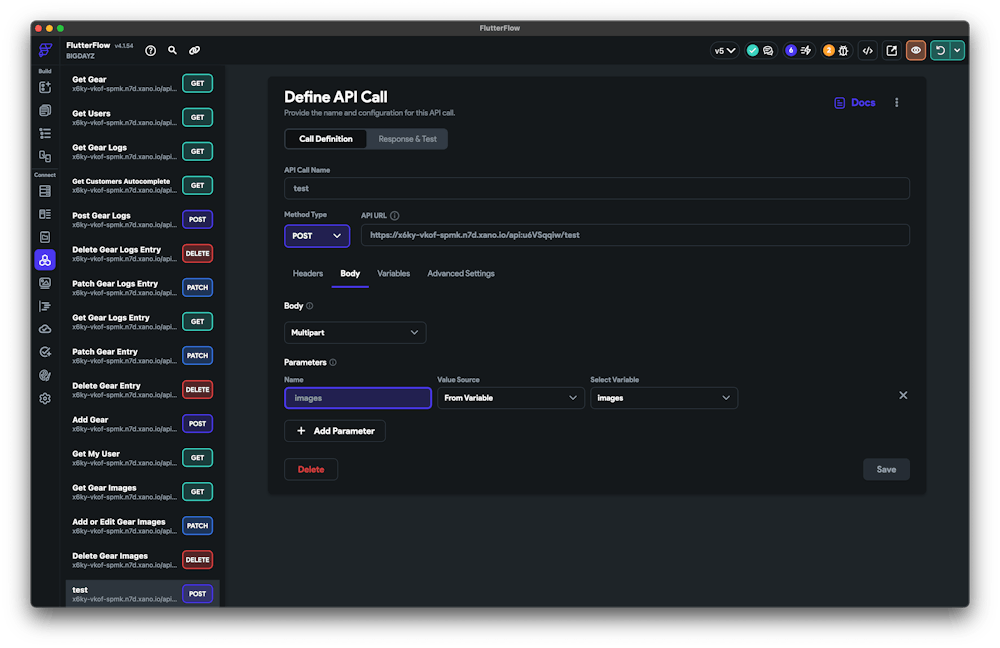This screenshot has width=1000, height=648.
Task: Open the App State document icon
Action: 45,237
